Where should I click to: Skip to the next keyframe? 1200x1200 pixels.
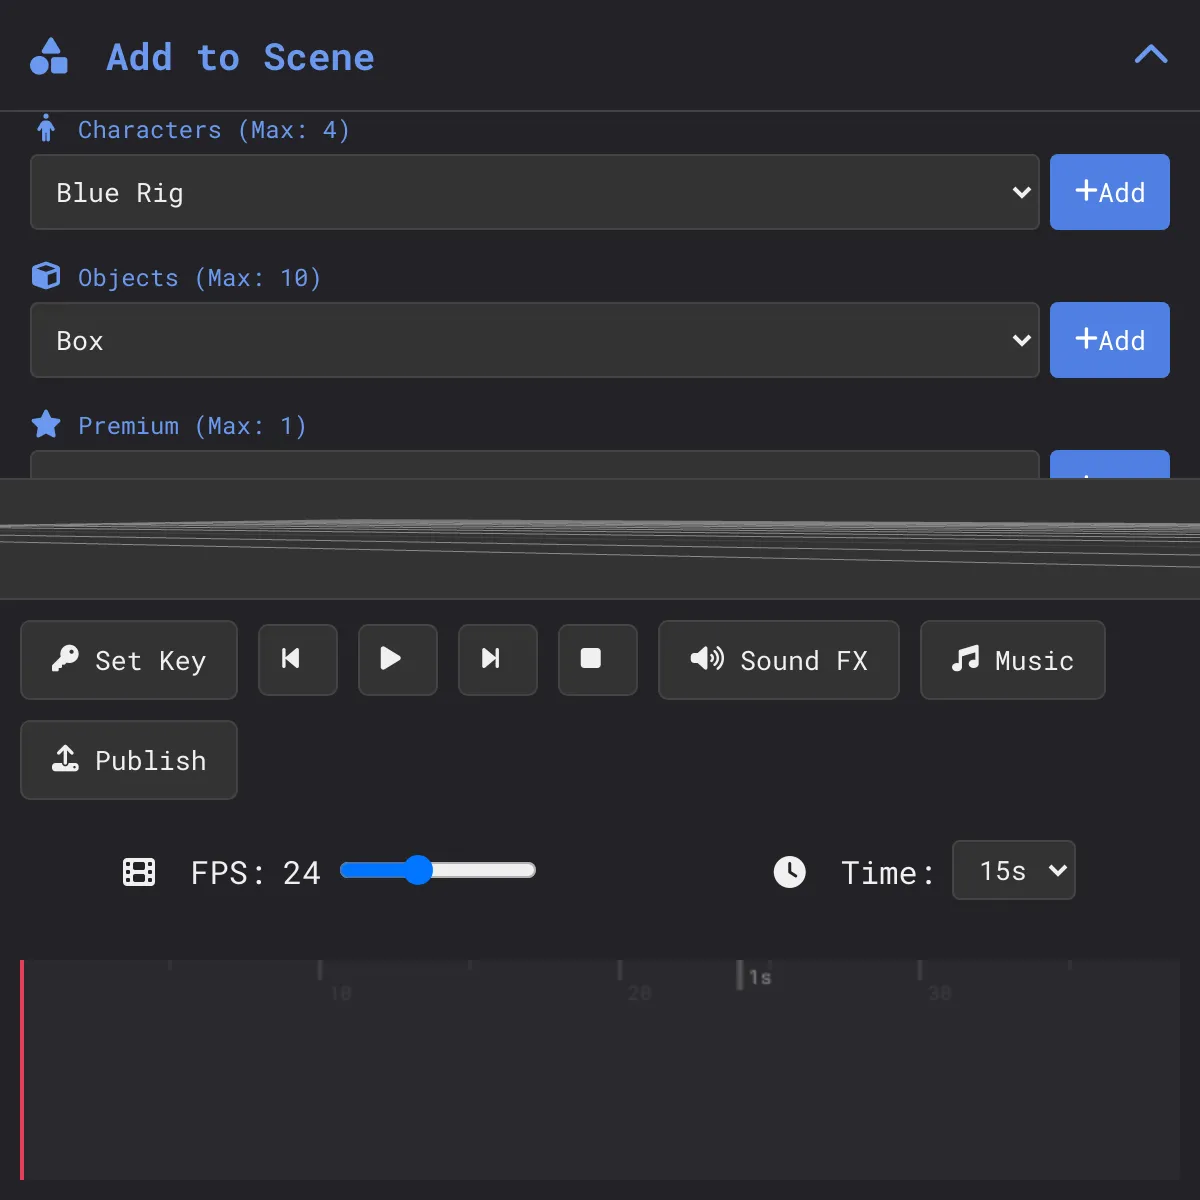498,660
